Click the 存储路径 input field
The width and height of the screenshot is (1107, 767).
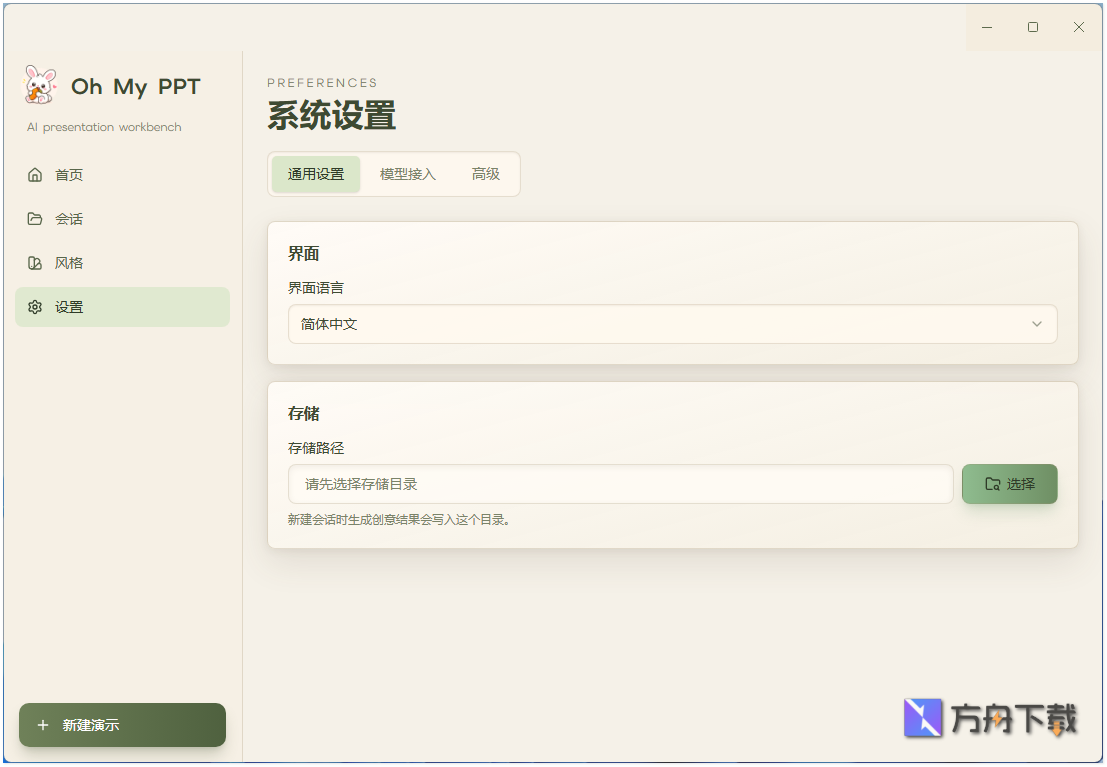pos(621,484)
